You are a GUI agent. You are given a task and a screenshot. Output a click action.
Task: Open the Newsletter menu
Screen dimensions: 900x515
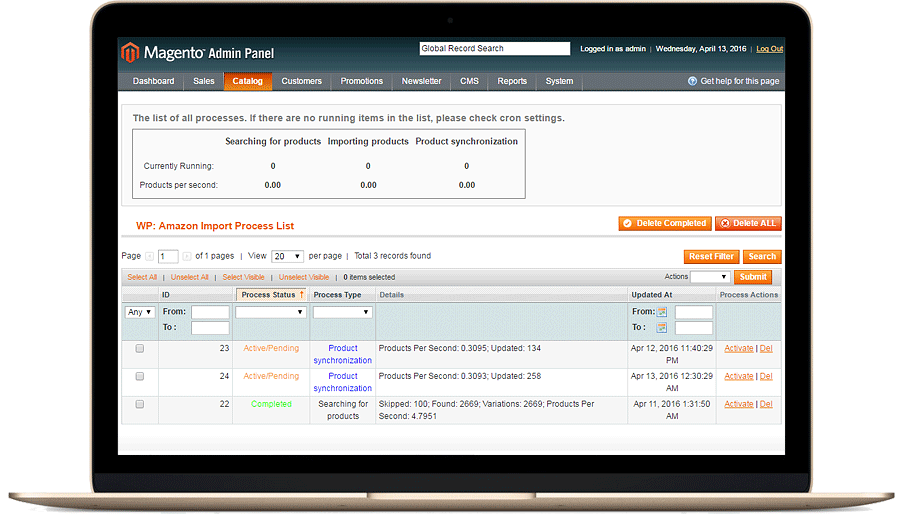click(421, 81)
